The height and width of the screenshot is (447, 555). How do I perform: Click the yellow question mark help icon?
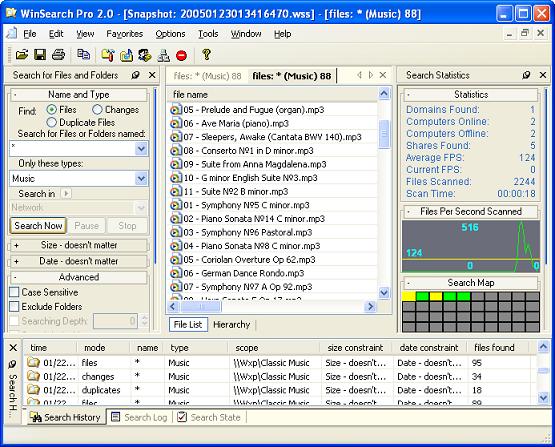click(206, 55)
